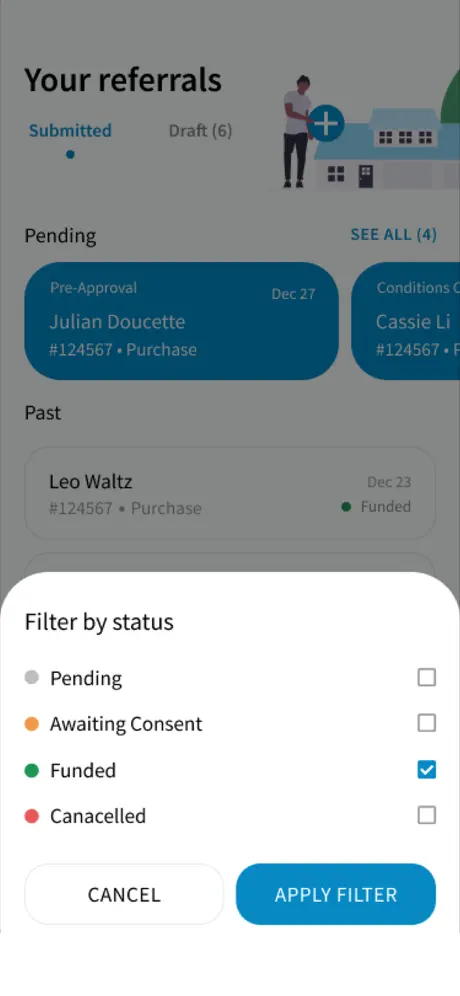Uncheck the Funded filter checkbox
Image resolution: width=460 pixels, height=996 pixels.
(x=427, y=770)
